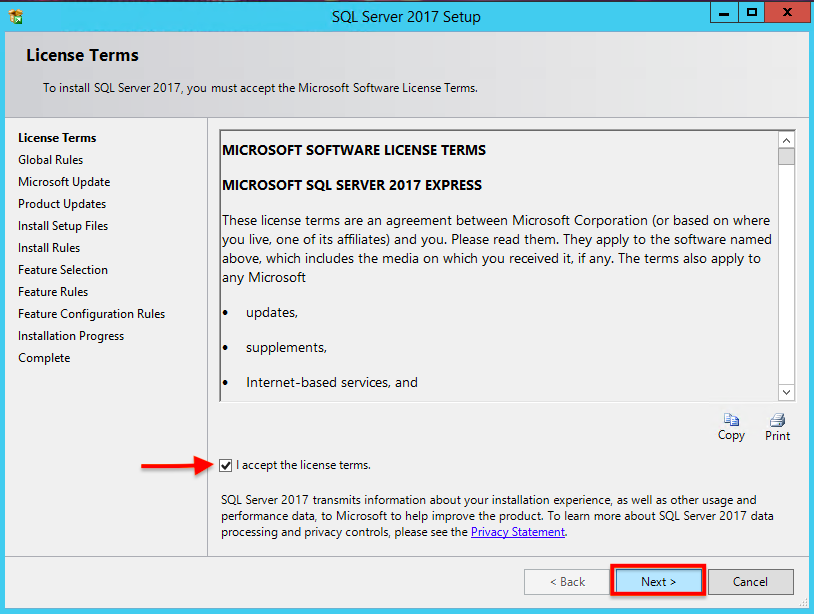Click the Cancel button

pos(750,582)
